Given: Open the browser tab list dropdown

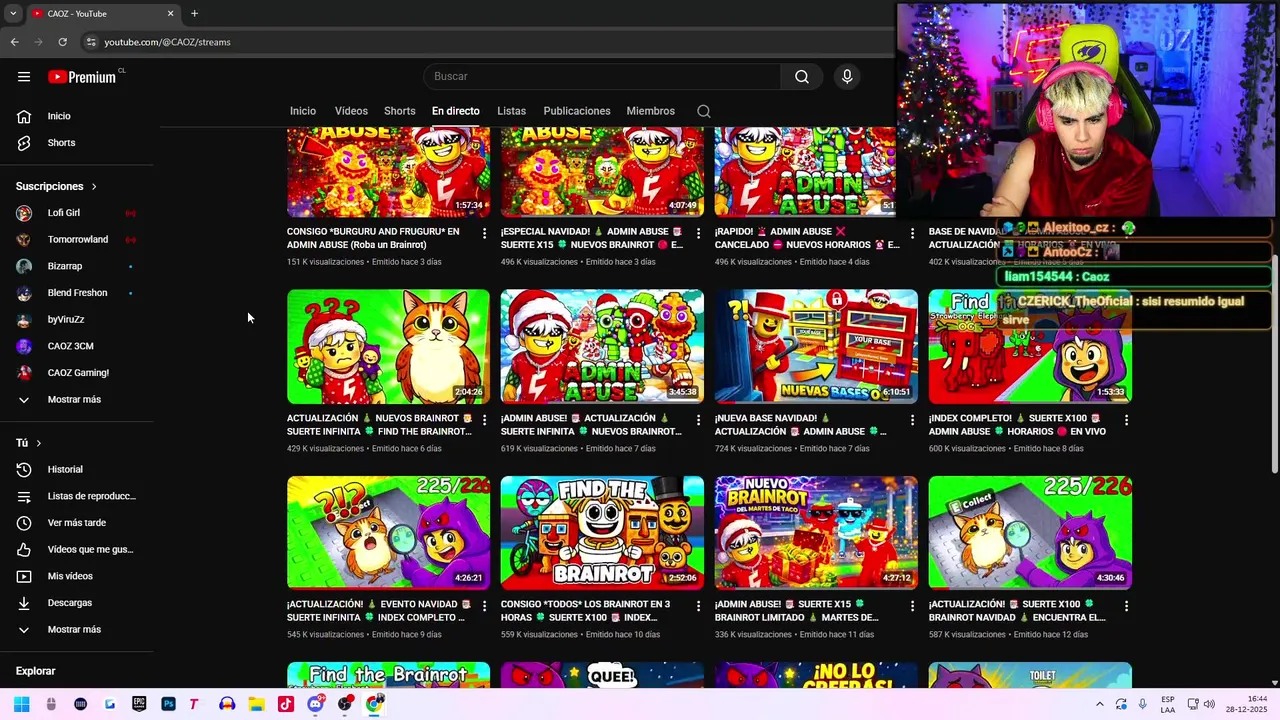Looking at the screenshot, I should pos(13,14).
